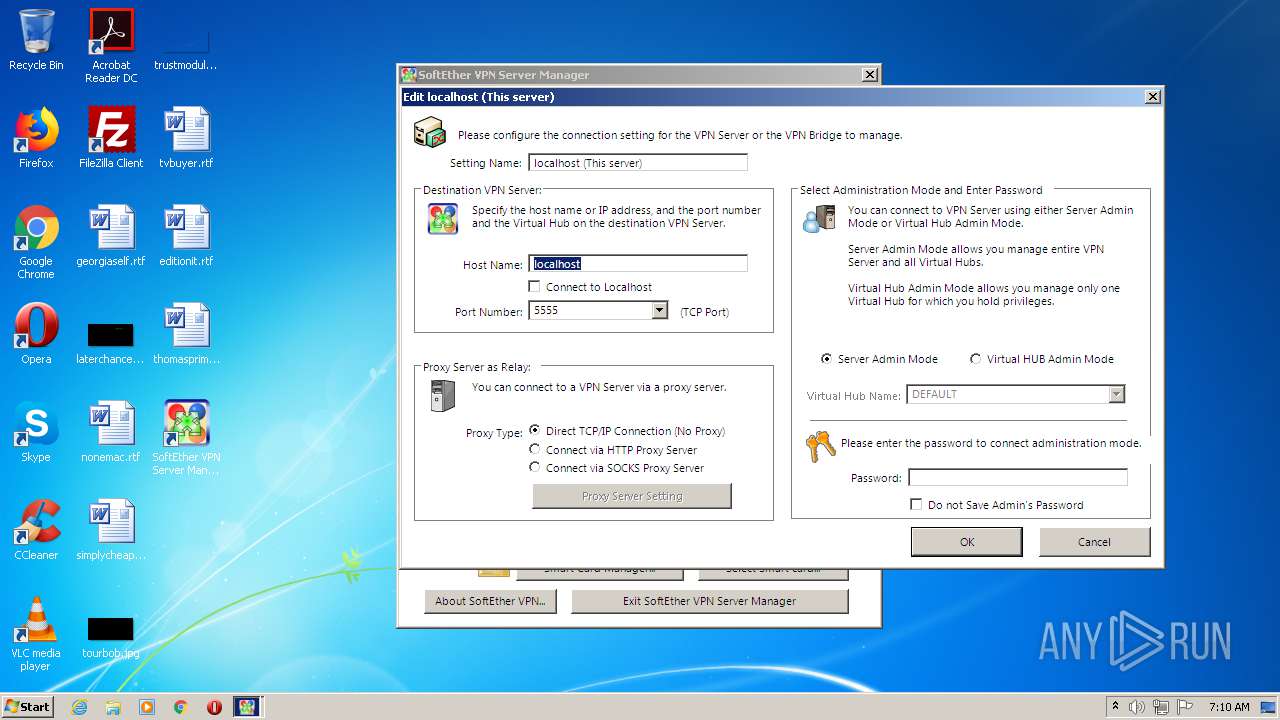
Task: Launch Firefox from the desktop
Action: pyautogui.click(x=36, y=138)
